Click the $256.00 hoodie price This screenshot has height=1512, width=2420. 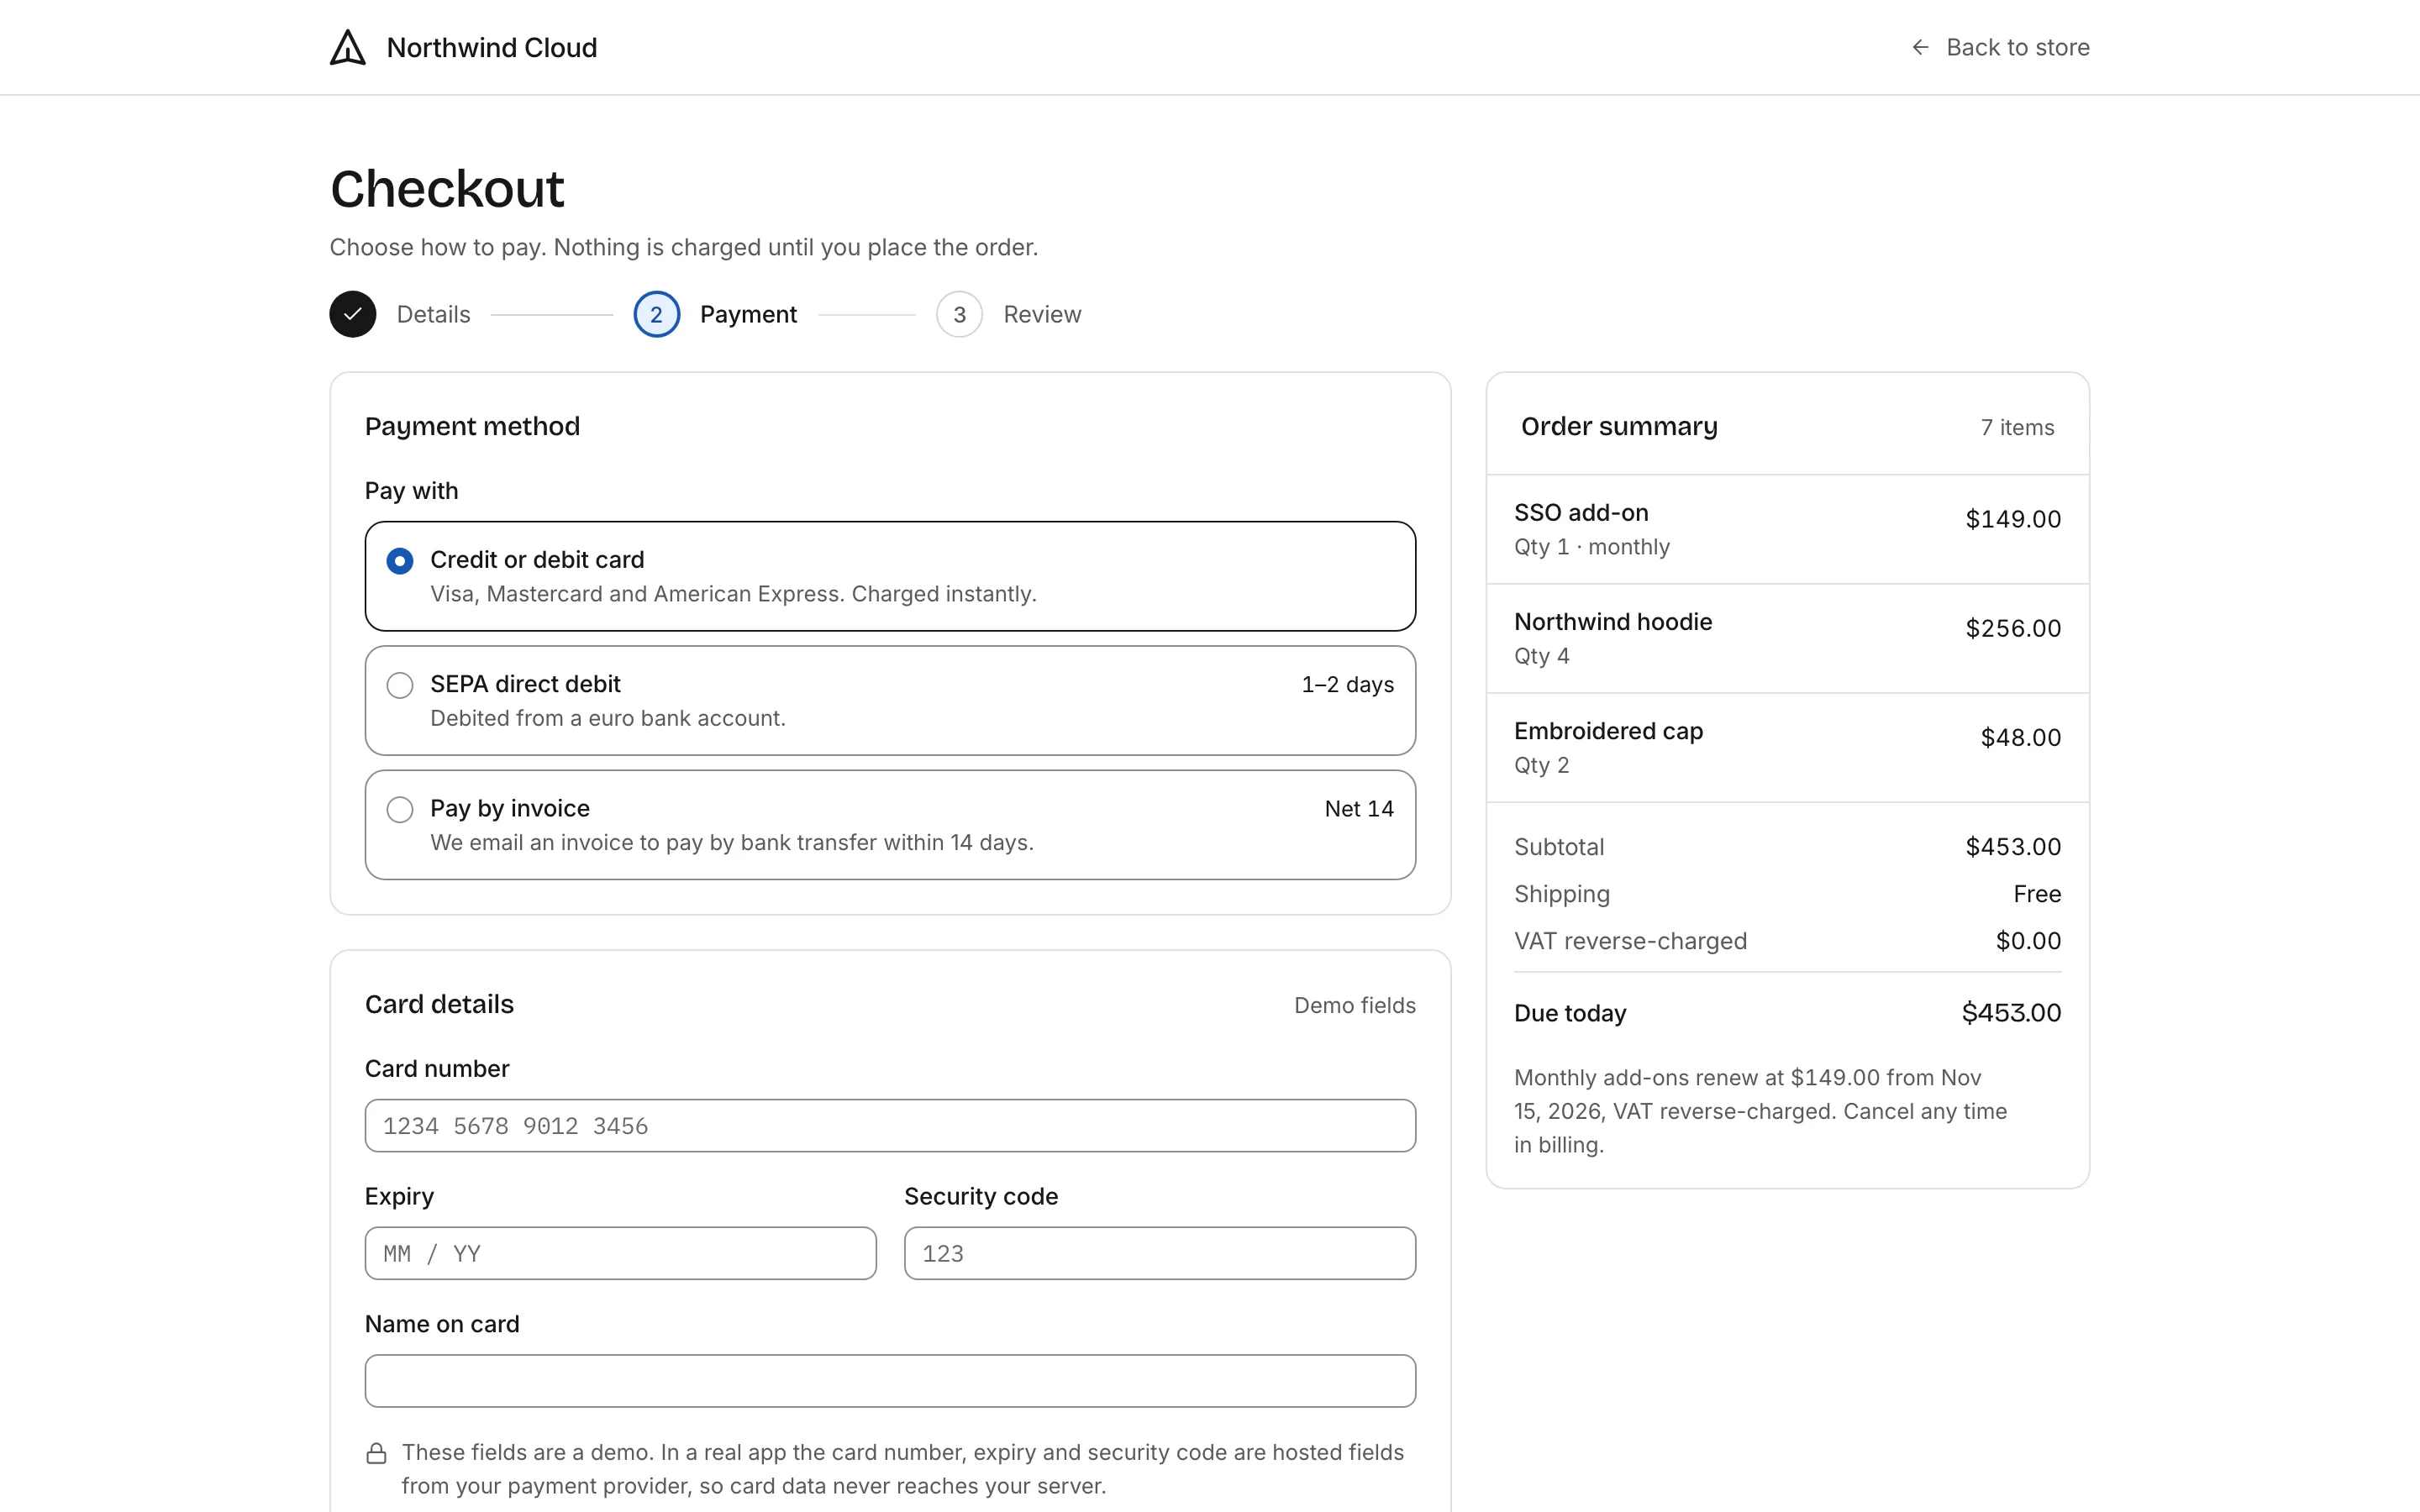pyautogui.click(x=2013, y=628)
